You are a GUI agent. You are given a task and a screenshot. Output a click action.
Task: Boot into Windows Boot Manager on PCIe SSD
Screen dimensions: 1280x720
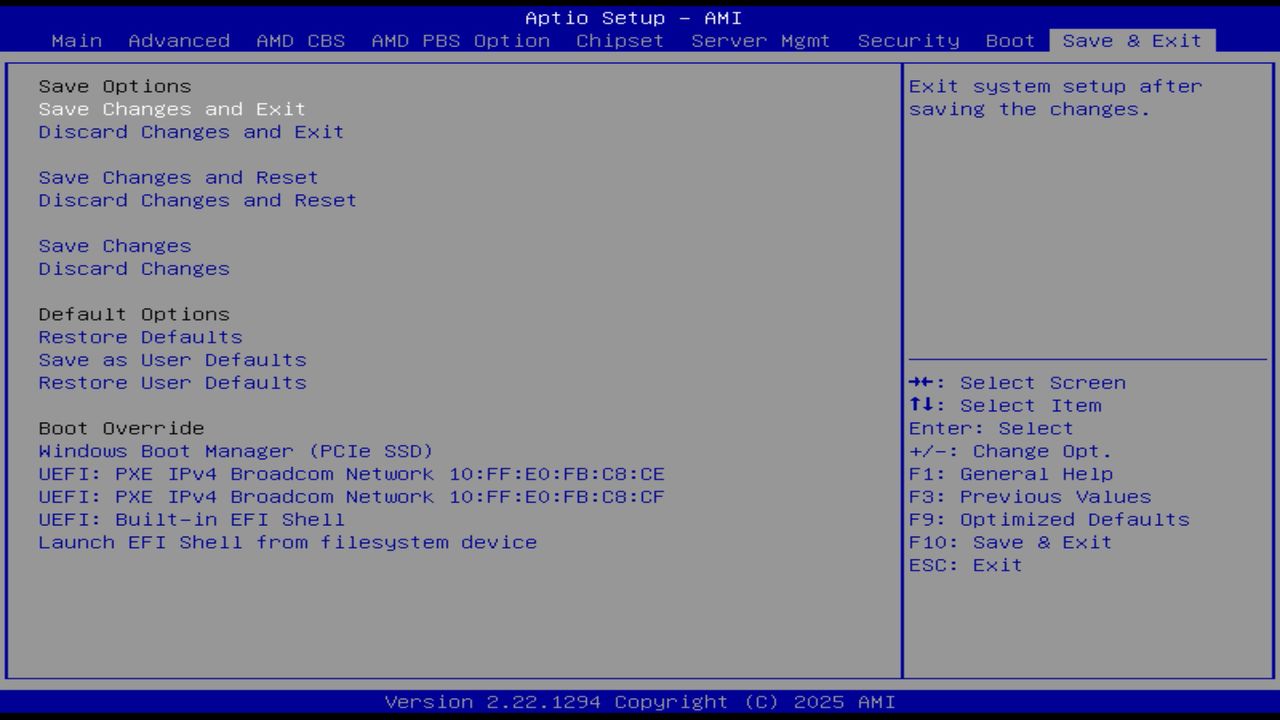(x=235, y=451)
